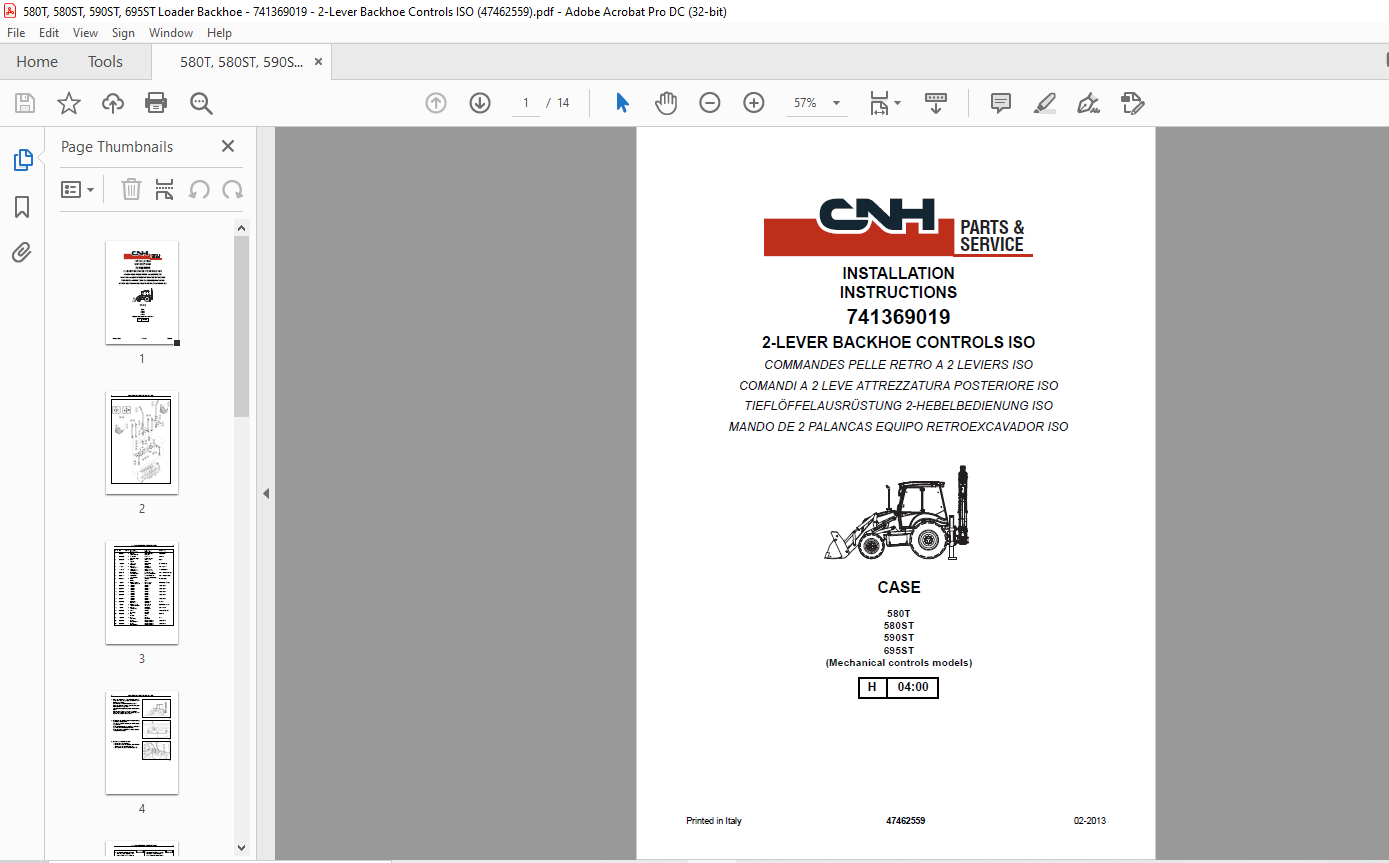Go to the previous page arrow
Screen dimensions: 1389x863
(x=436, y=103)
